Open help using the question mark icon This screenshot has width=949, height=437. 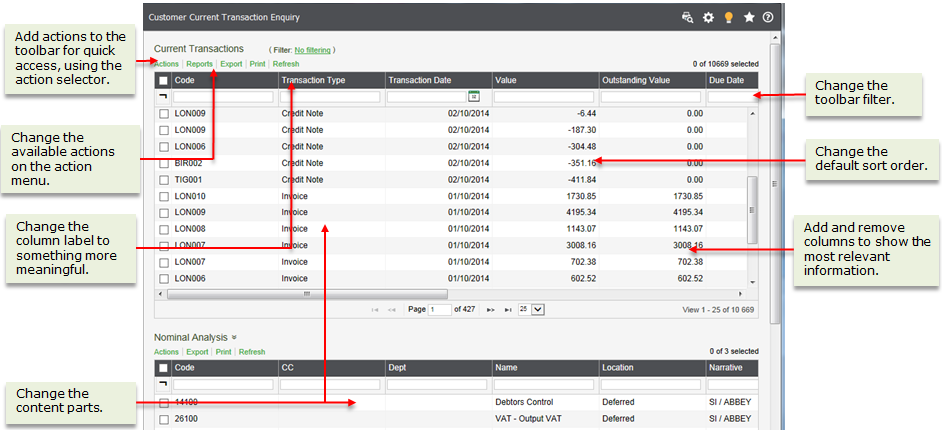[768, 18]
